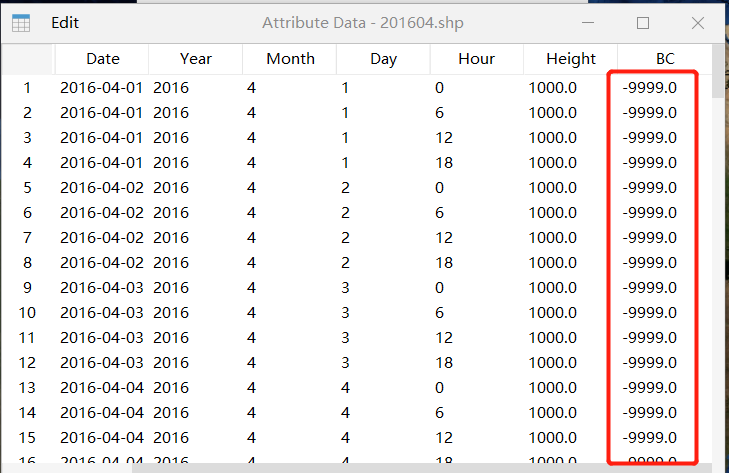The height and width of the screenshot is (473, 729).
Task: Click the Day column header
Action: [383, 59]
